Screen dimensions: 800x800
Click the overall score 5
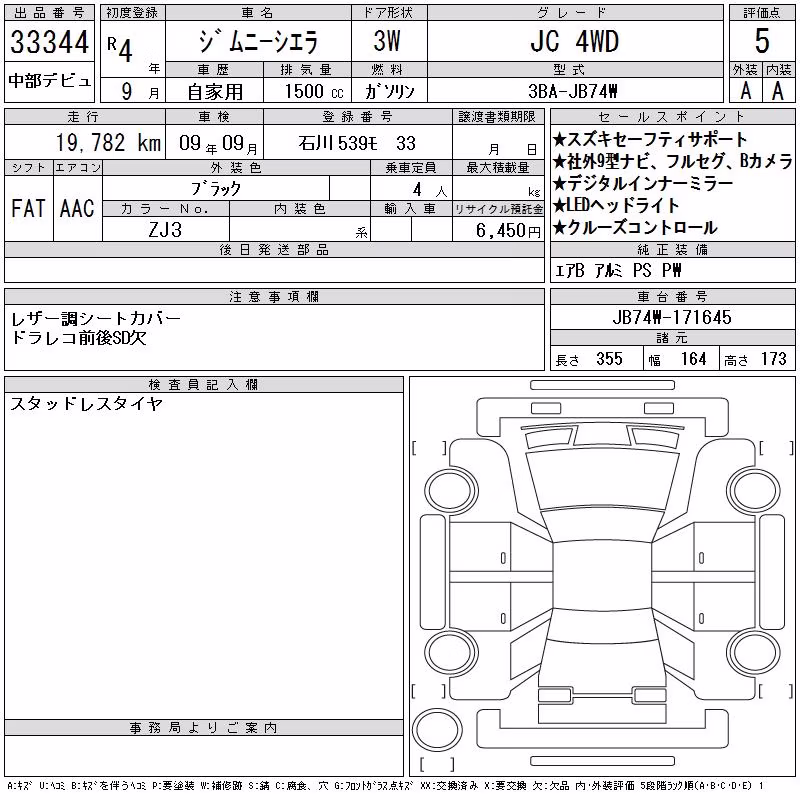pos(762,41)
